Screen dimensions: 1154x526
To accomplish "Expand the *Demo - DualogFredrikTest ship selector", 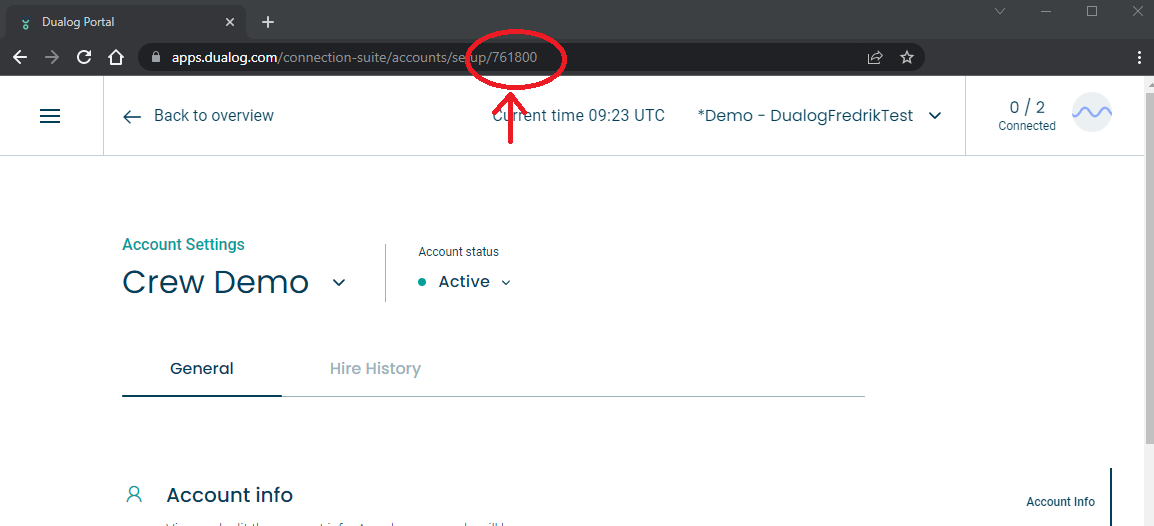I will tap(819, 115).
